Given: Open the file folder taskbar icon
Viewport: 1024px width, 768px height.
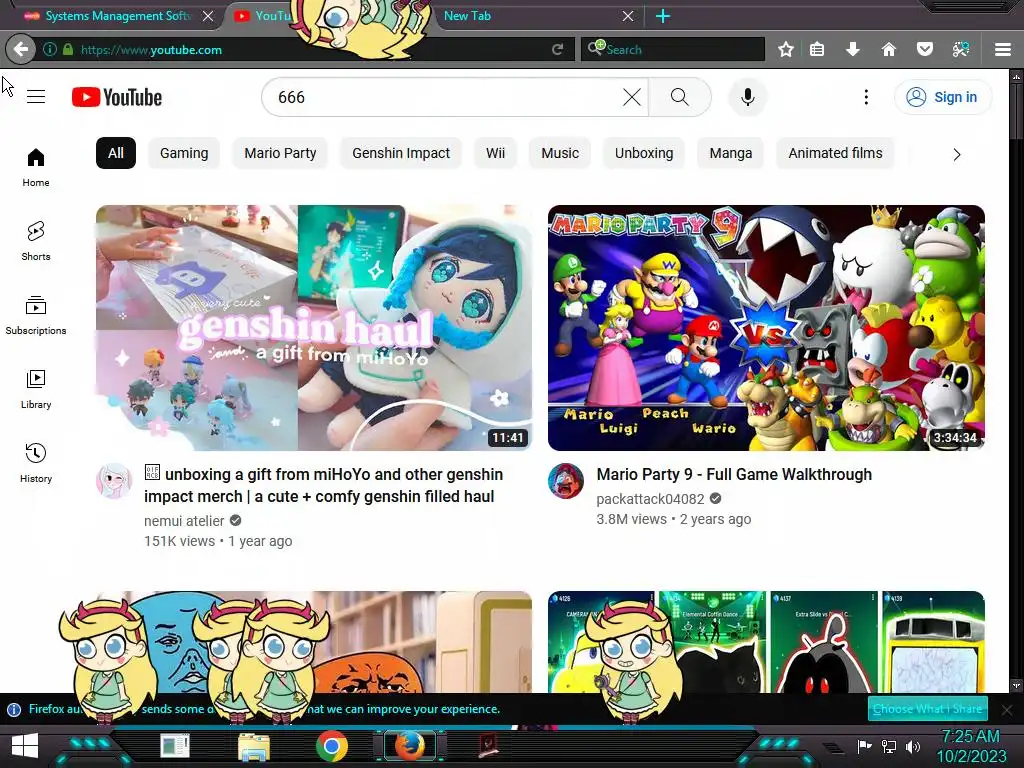Looking at the screenshot, I should [253, 747].
